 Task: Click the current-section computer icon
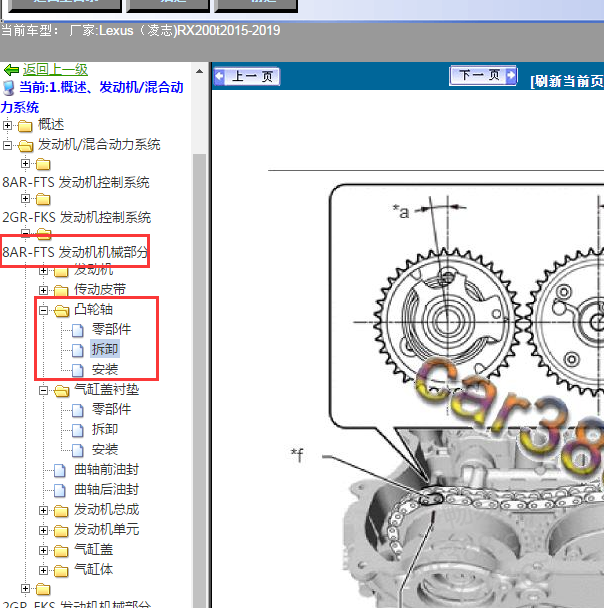tap(9, 88)
